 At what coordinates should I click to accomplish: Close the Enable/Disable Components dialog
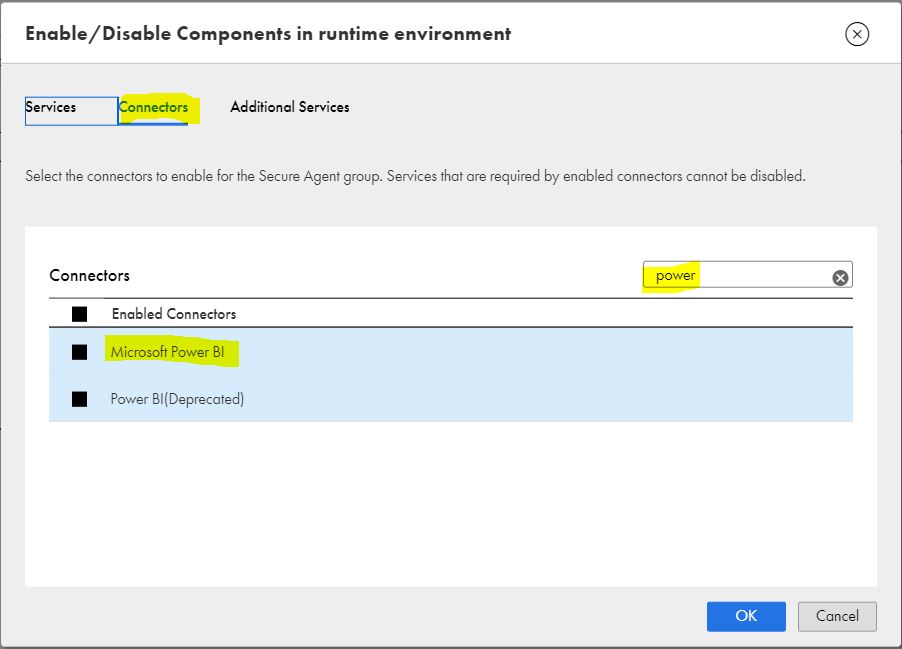(857, 34)
